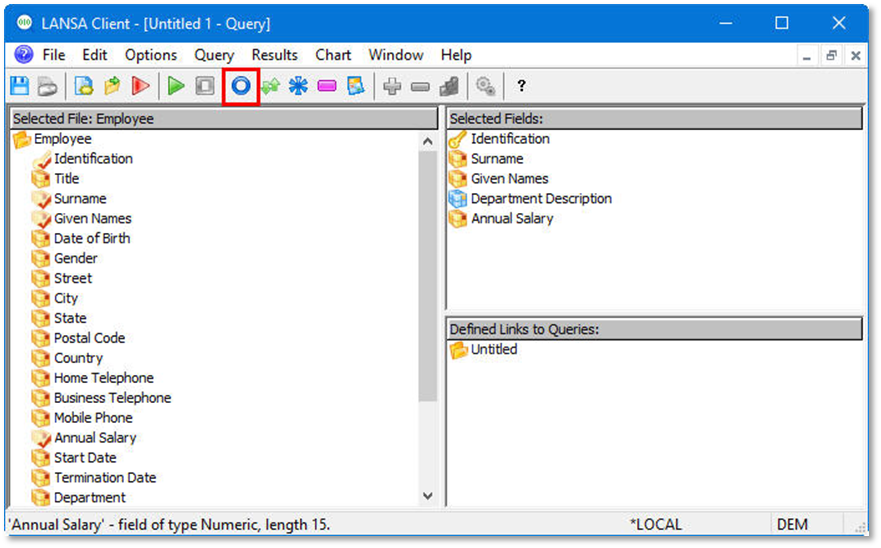Select the Start Date field

(x=85, y=458)
